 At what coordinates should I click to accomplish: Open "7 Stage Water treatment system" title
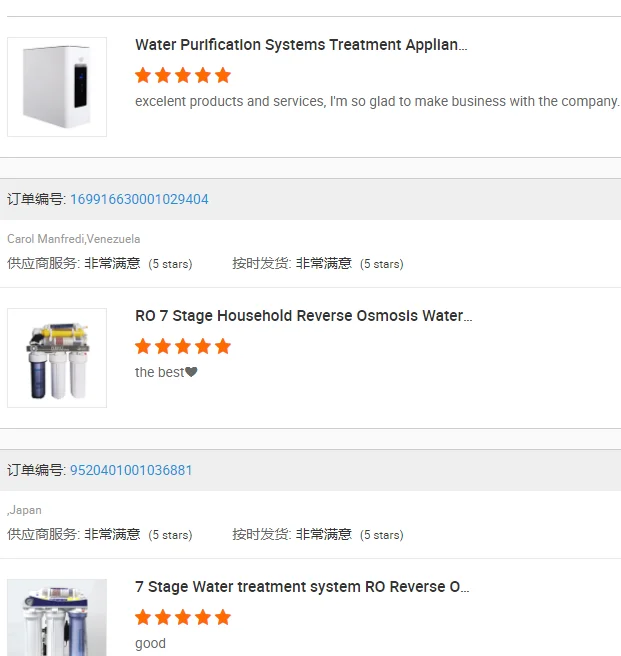(302, 587)
